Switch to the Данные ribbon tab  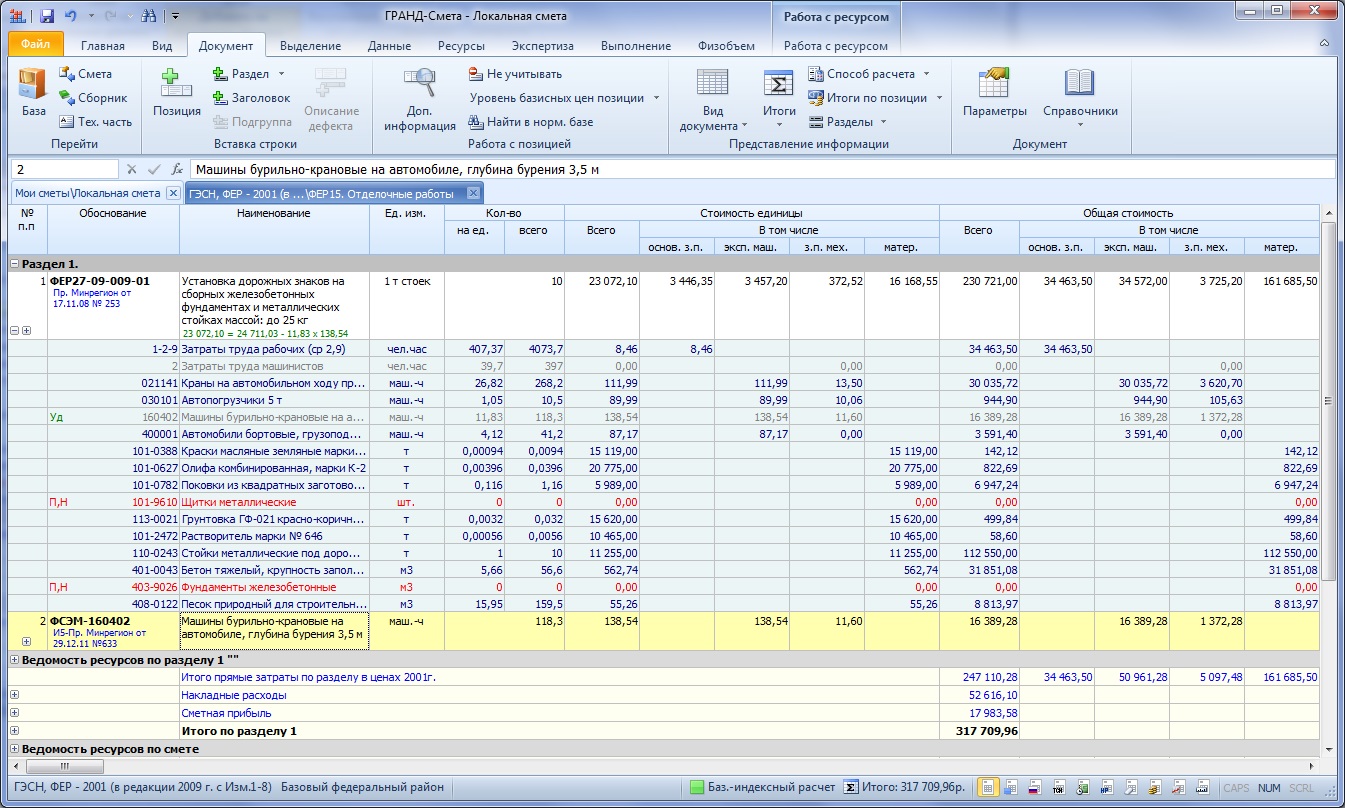(x=389, y=46)
